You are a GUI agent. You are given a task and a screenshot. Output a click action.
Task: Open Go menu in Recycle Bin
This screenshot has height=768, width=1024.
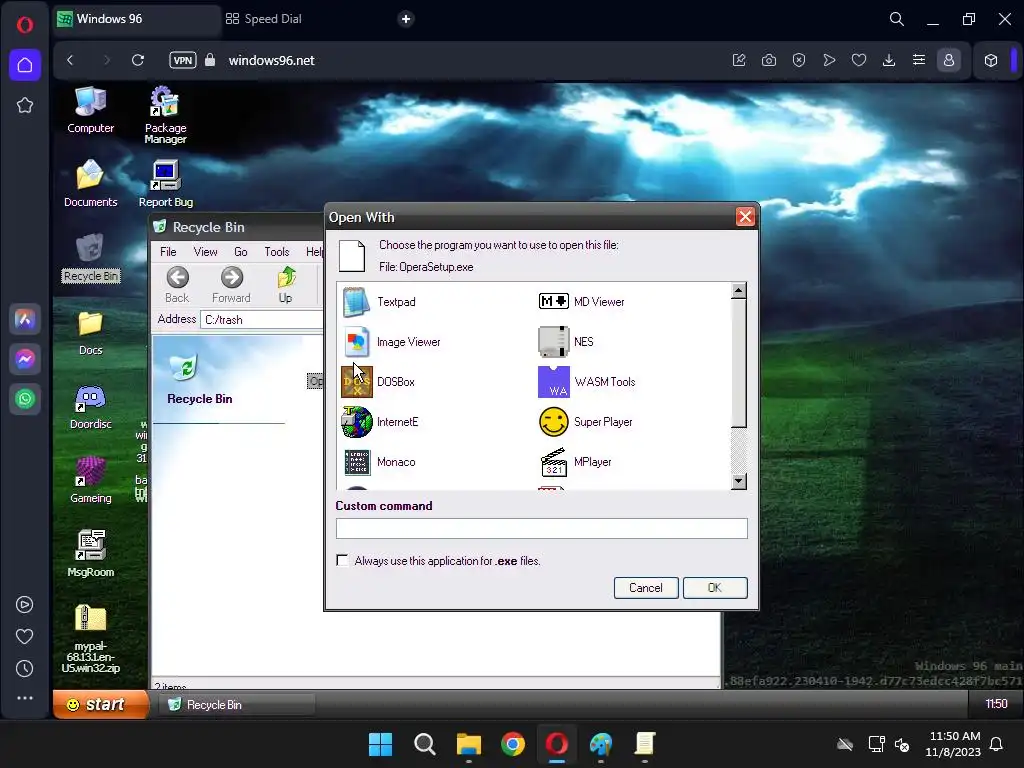[x=240, y=251]
